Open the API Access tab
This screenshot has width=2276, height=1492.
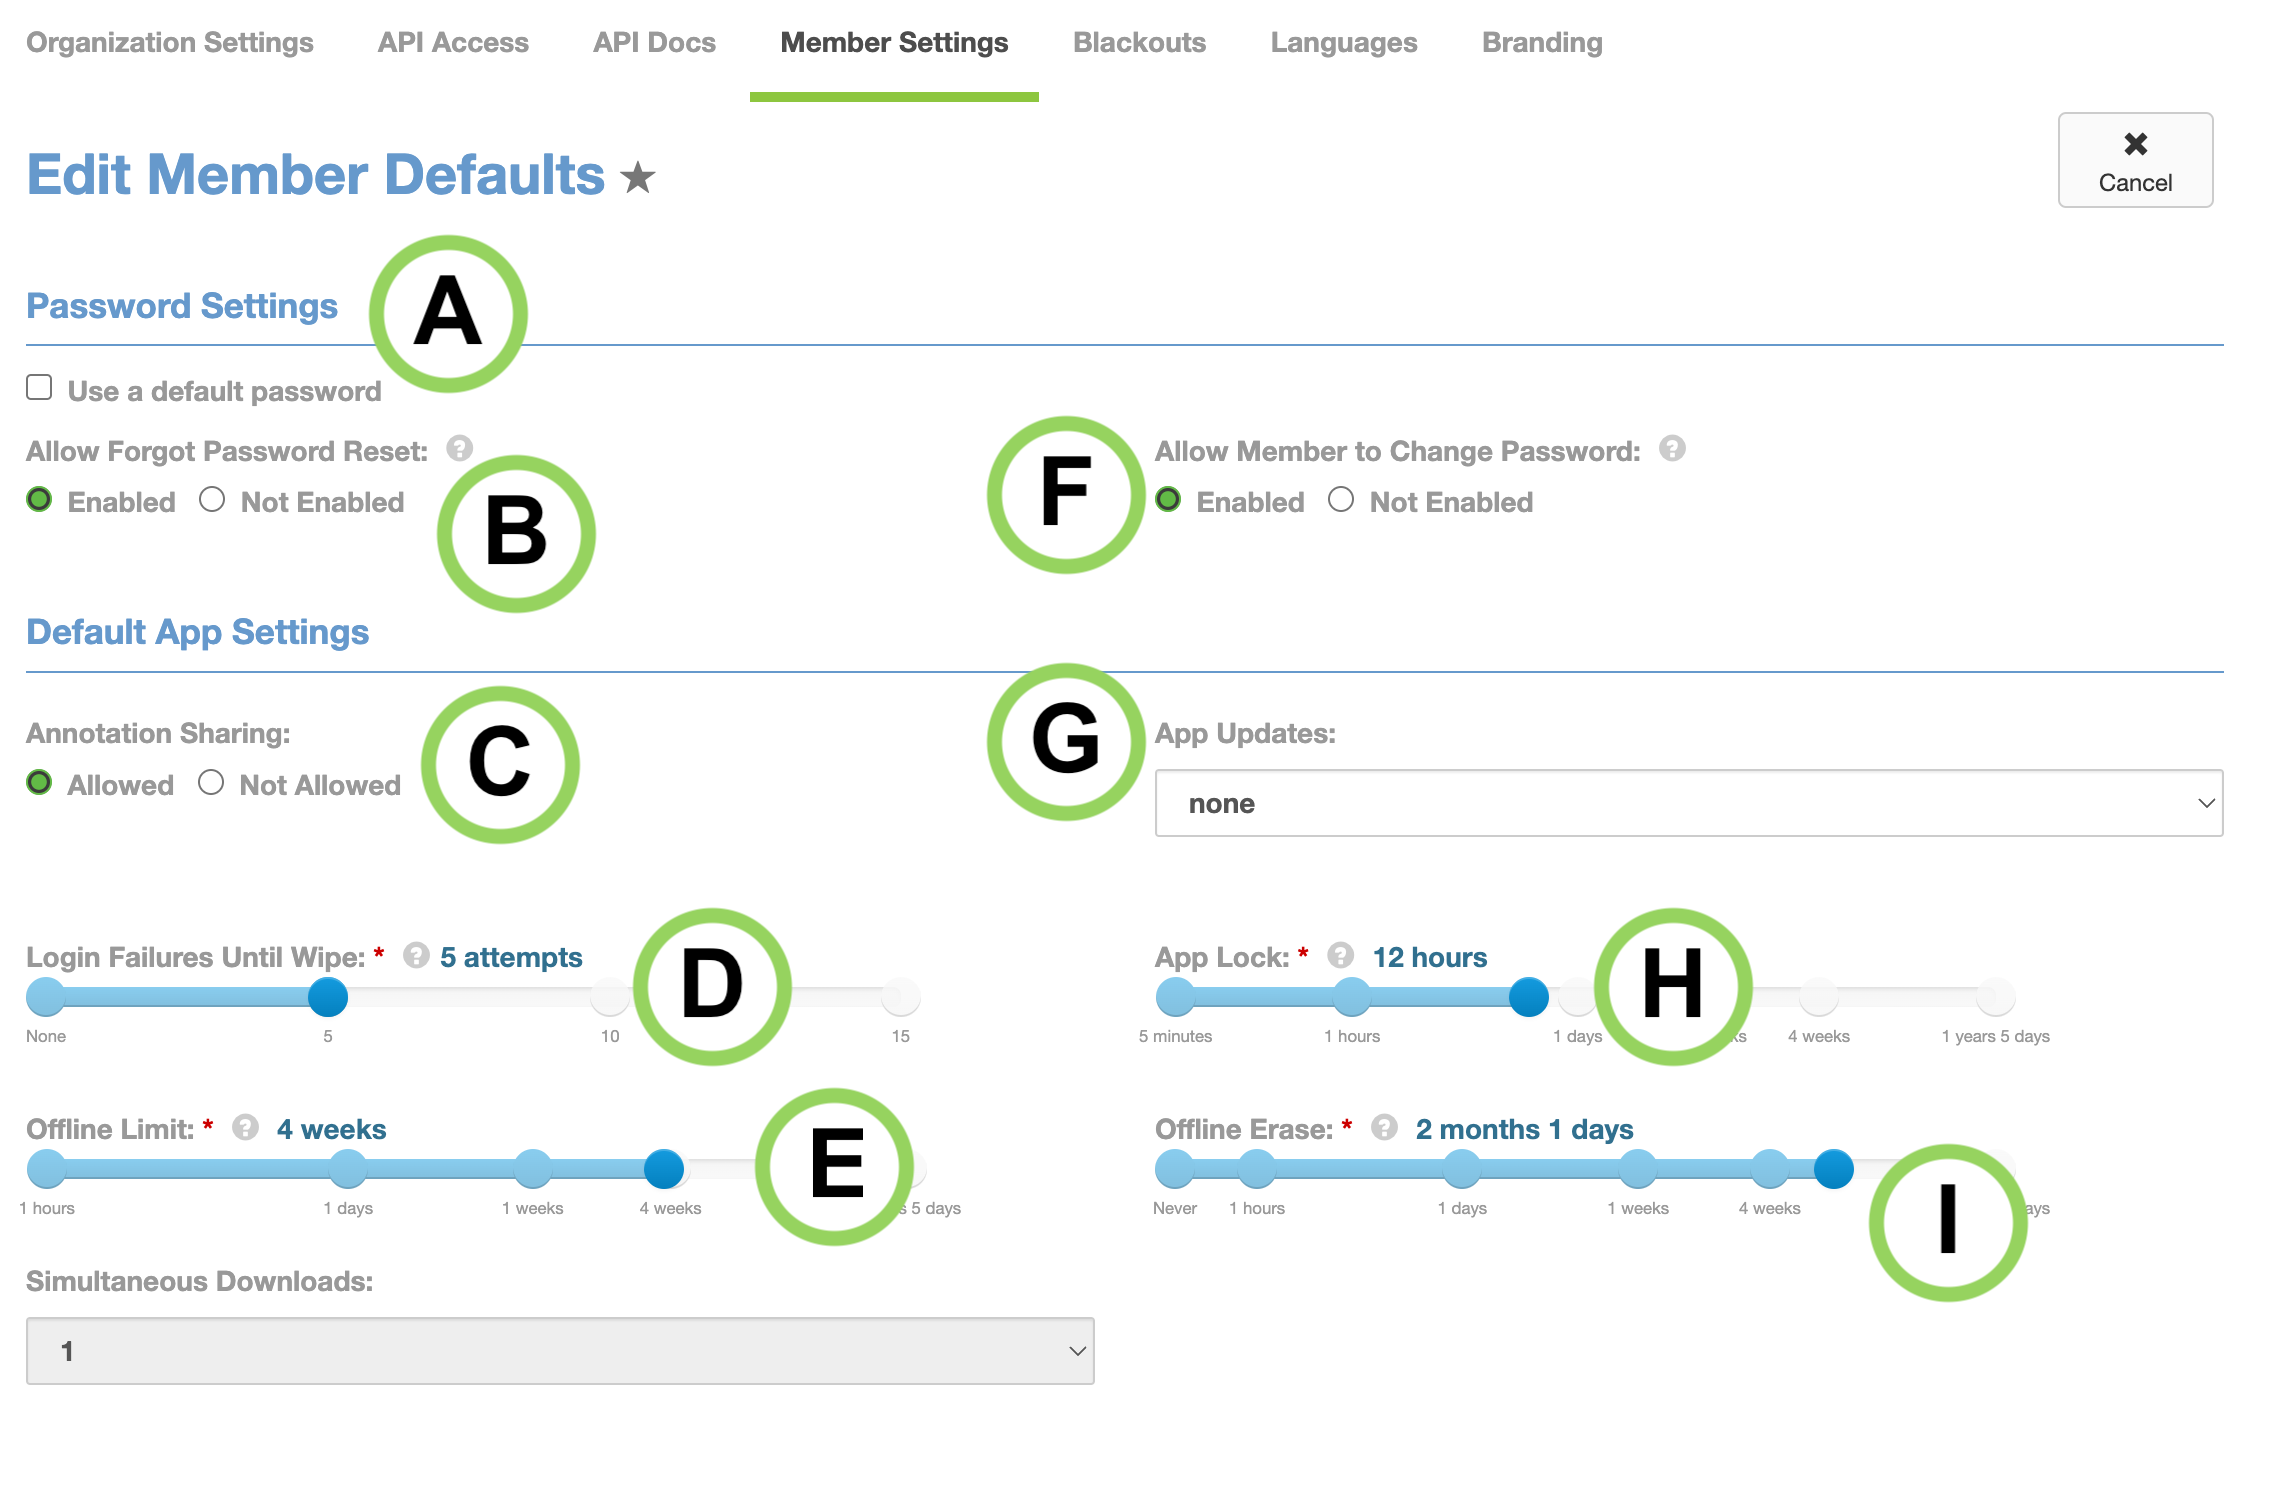(x=453, y=43)
